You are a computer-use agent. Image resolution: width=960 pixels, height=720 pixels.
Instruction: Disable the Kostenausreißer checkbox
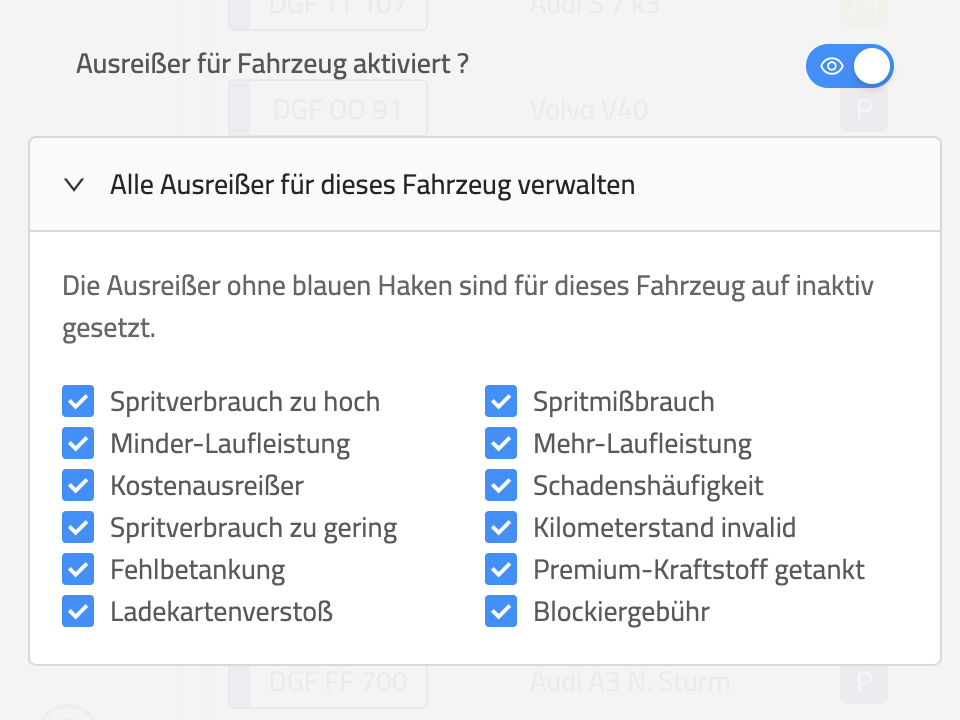[x=78, y=485]
